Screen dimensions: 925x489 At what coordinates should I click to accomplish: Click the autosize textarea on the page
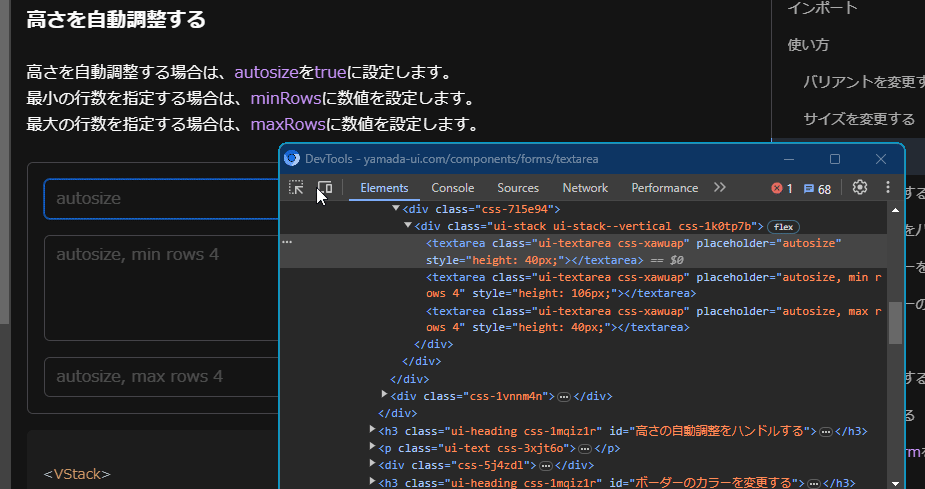(x=161, y=198)
